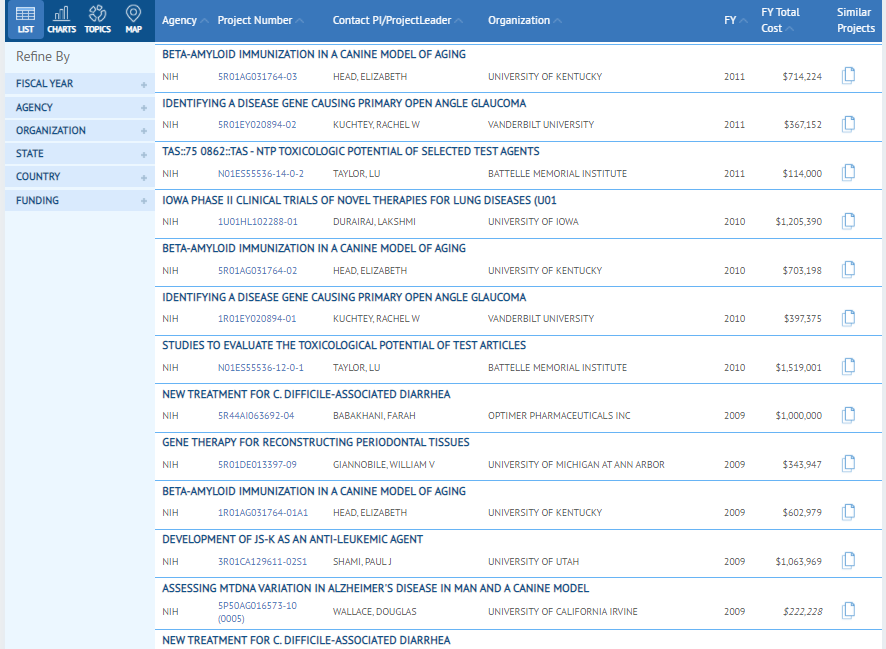Open project number 3R01CA129611-02S1
This screenshot has width=886, height=649.
[262, 562]
